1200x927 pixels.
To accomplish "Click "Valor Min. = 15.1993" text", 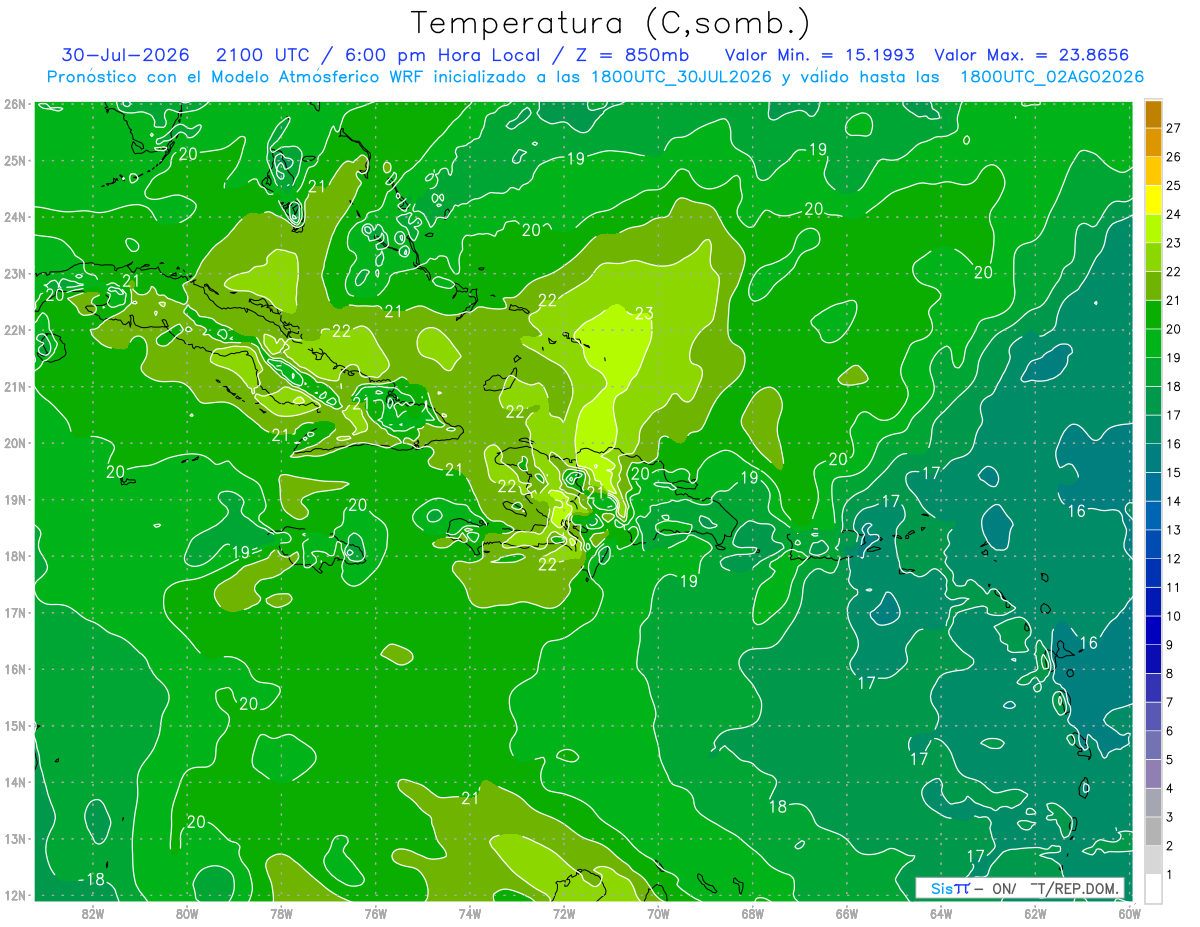I will pyautogui.click(x=820, y=55).
